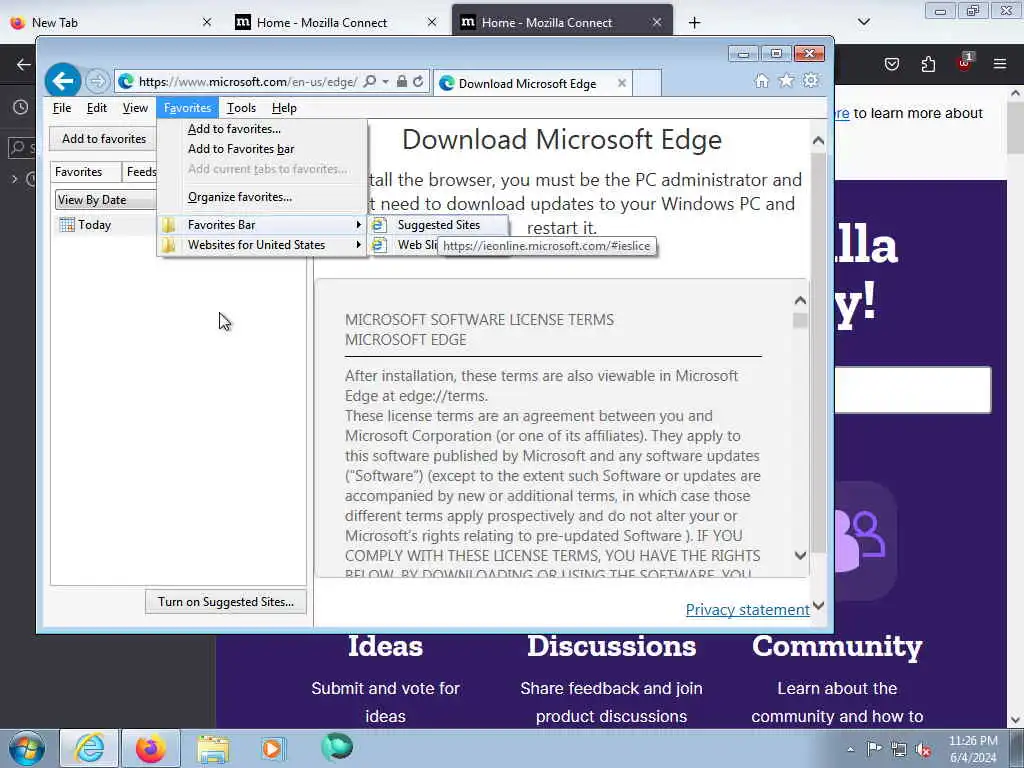Open the Privacy statement link

tap(747, 609)
